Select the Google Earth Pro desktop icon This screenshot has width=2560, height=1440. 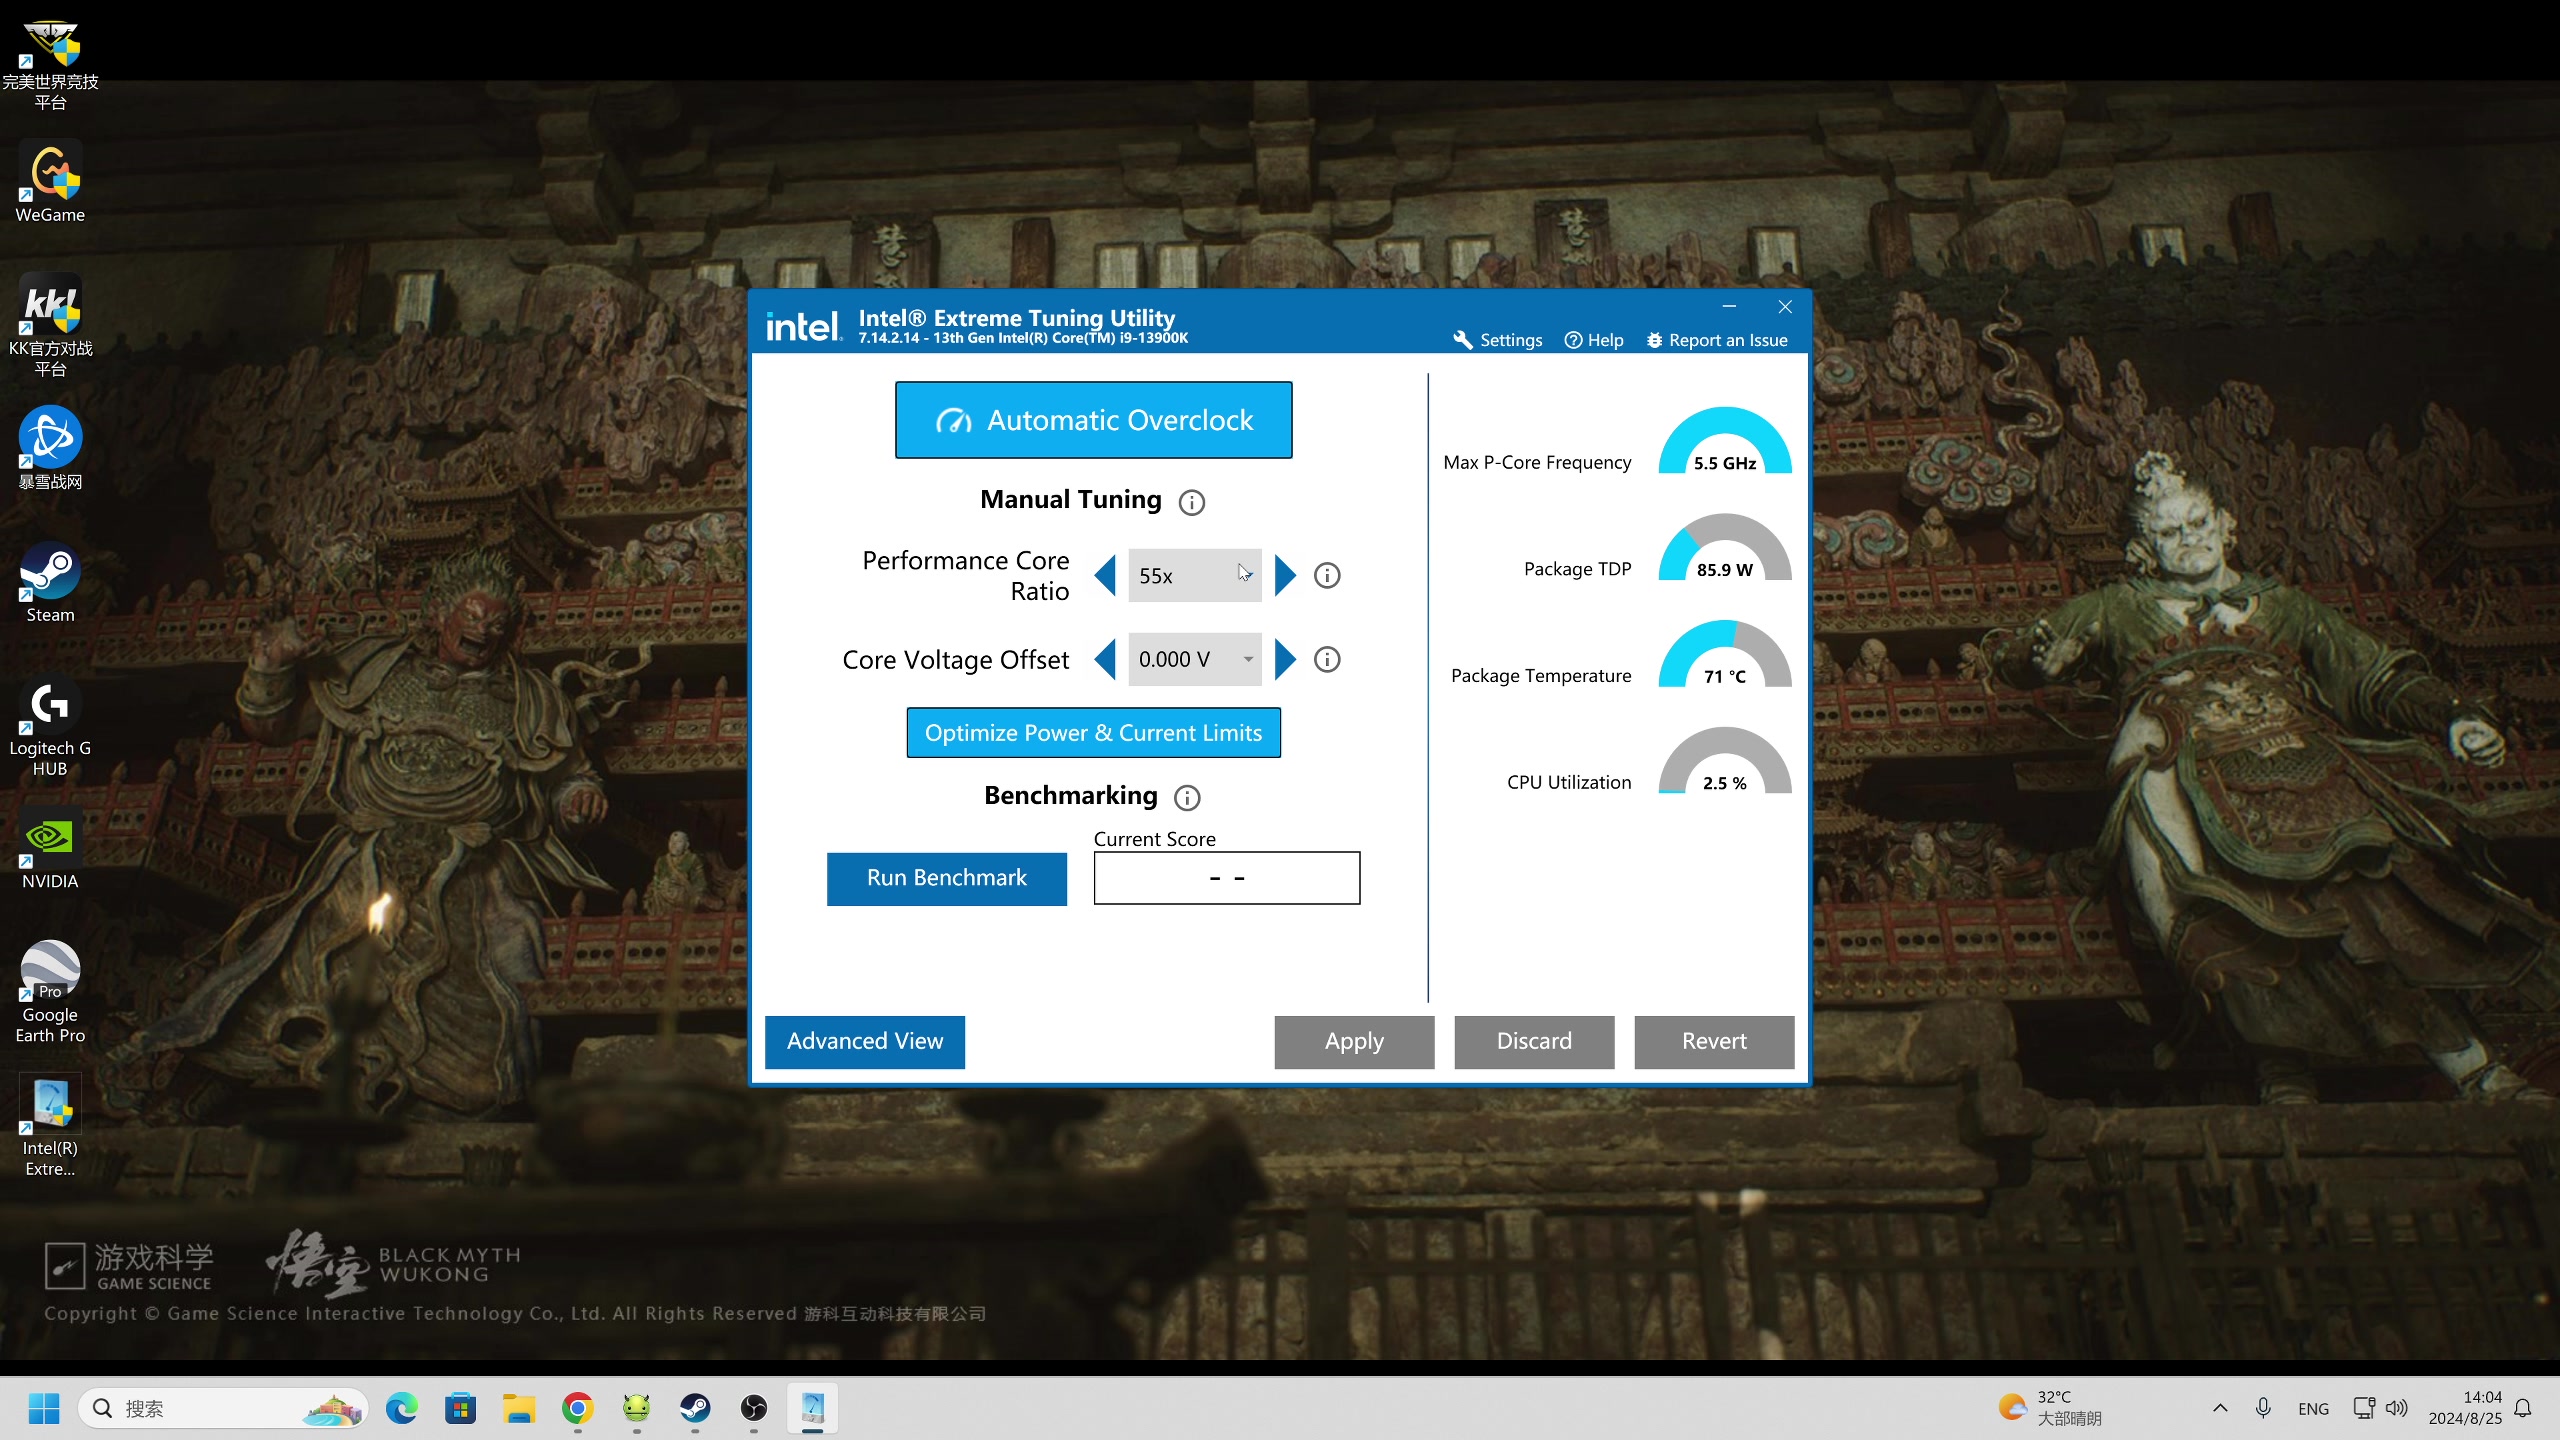pyautogui.click(x=50, y=992)
